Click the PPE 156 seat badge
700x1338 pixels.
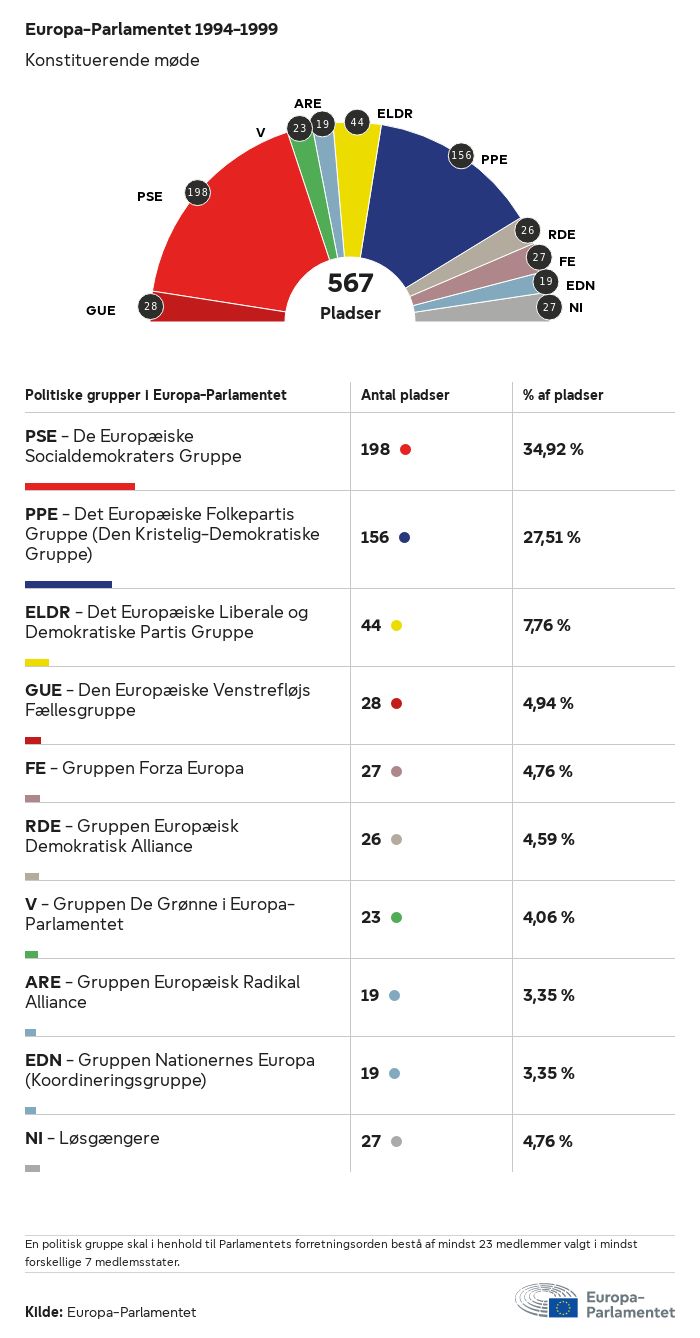(x=461, y=155)
